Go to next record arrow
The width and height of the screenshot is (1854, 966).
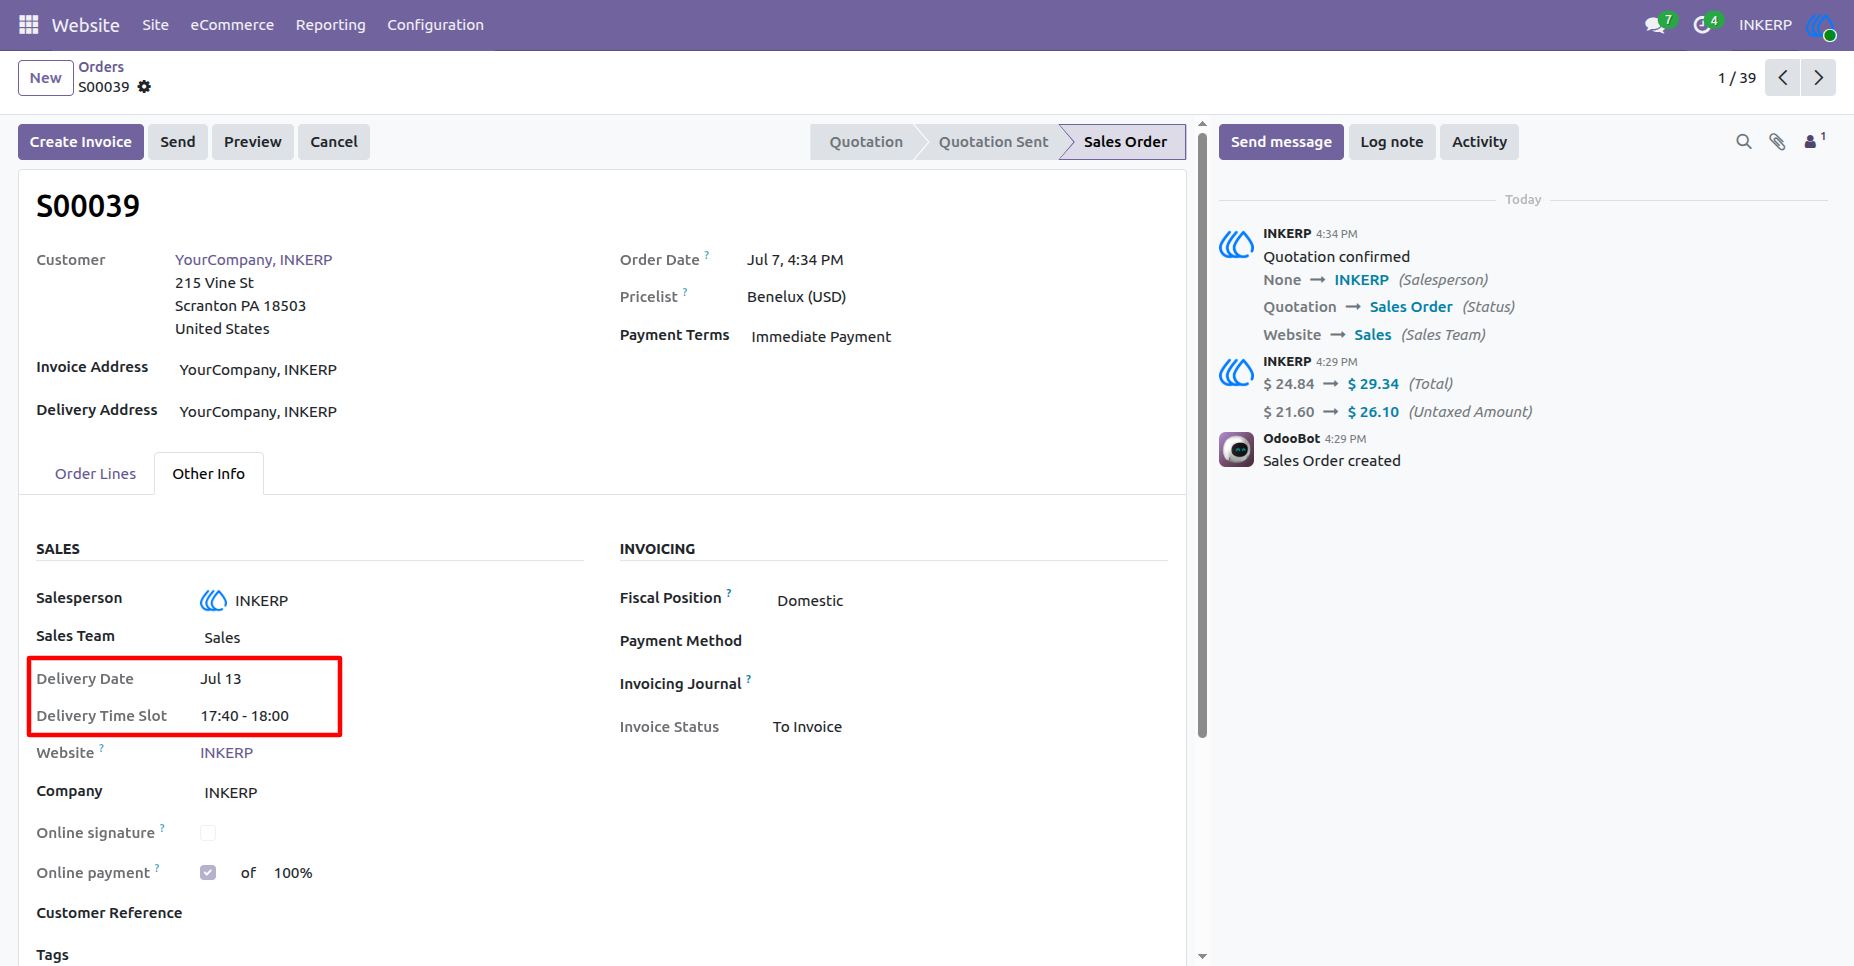pos(1818,78)
